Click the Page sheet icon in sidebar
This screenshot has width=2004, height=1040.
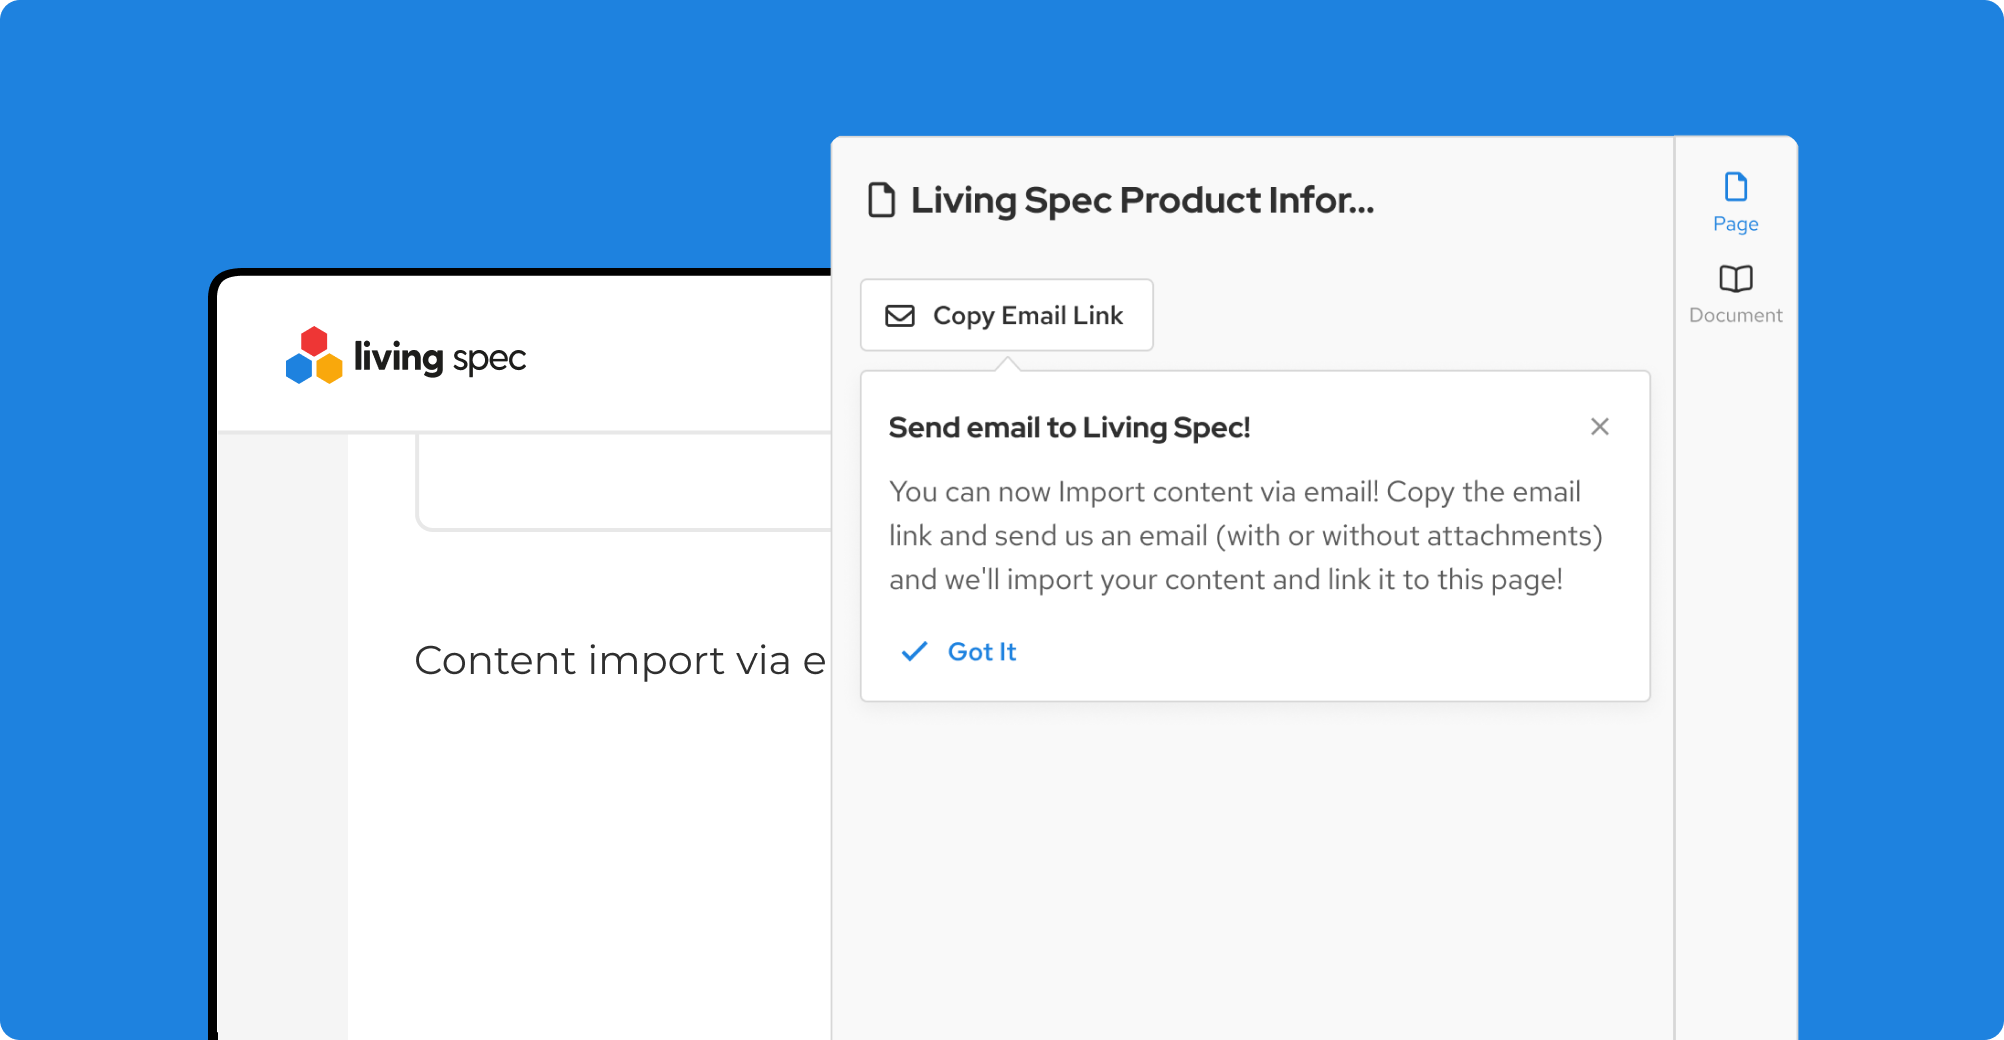click(x=1735, y=187)
